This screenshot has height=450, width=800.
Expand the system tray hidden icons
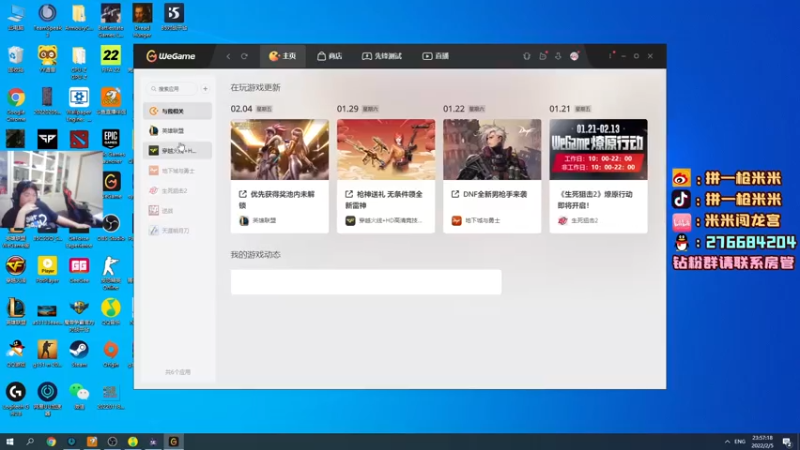point(727,441)
